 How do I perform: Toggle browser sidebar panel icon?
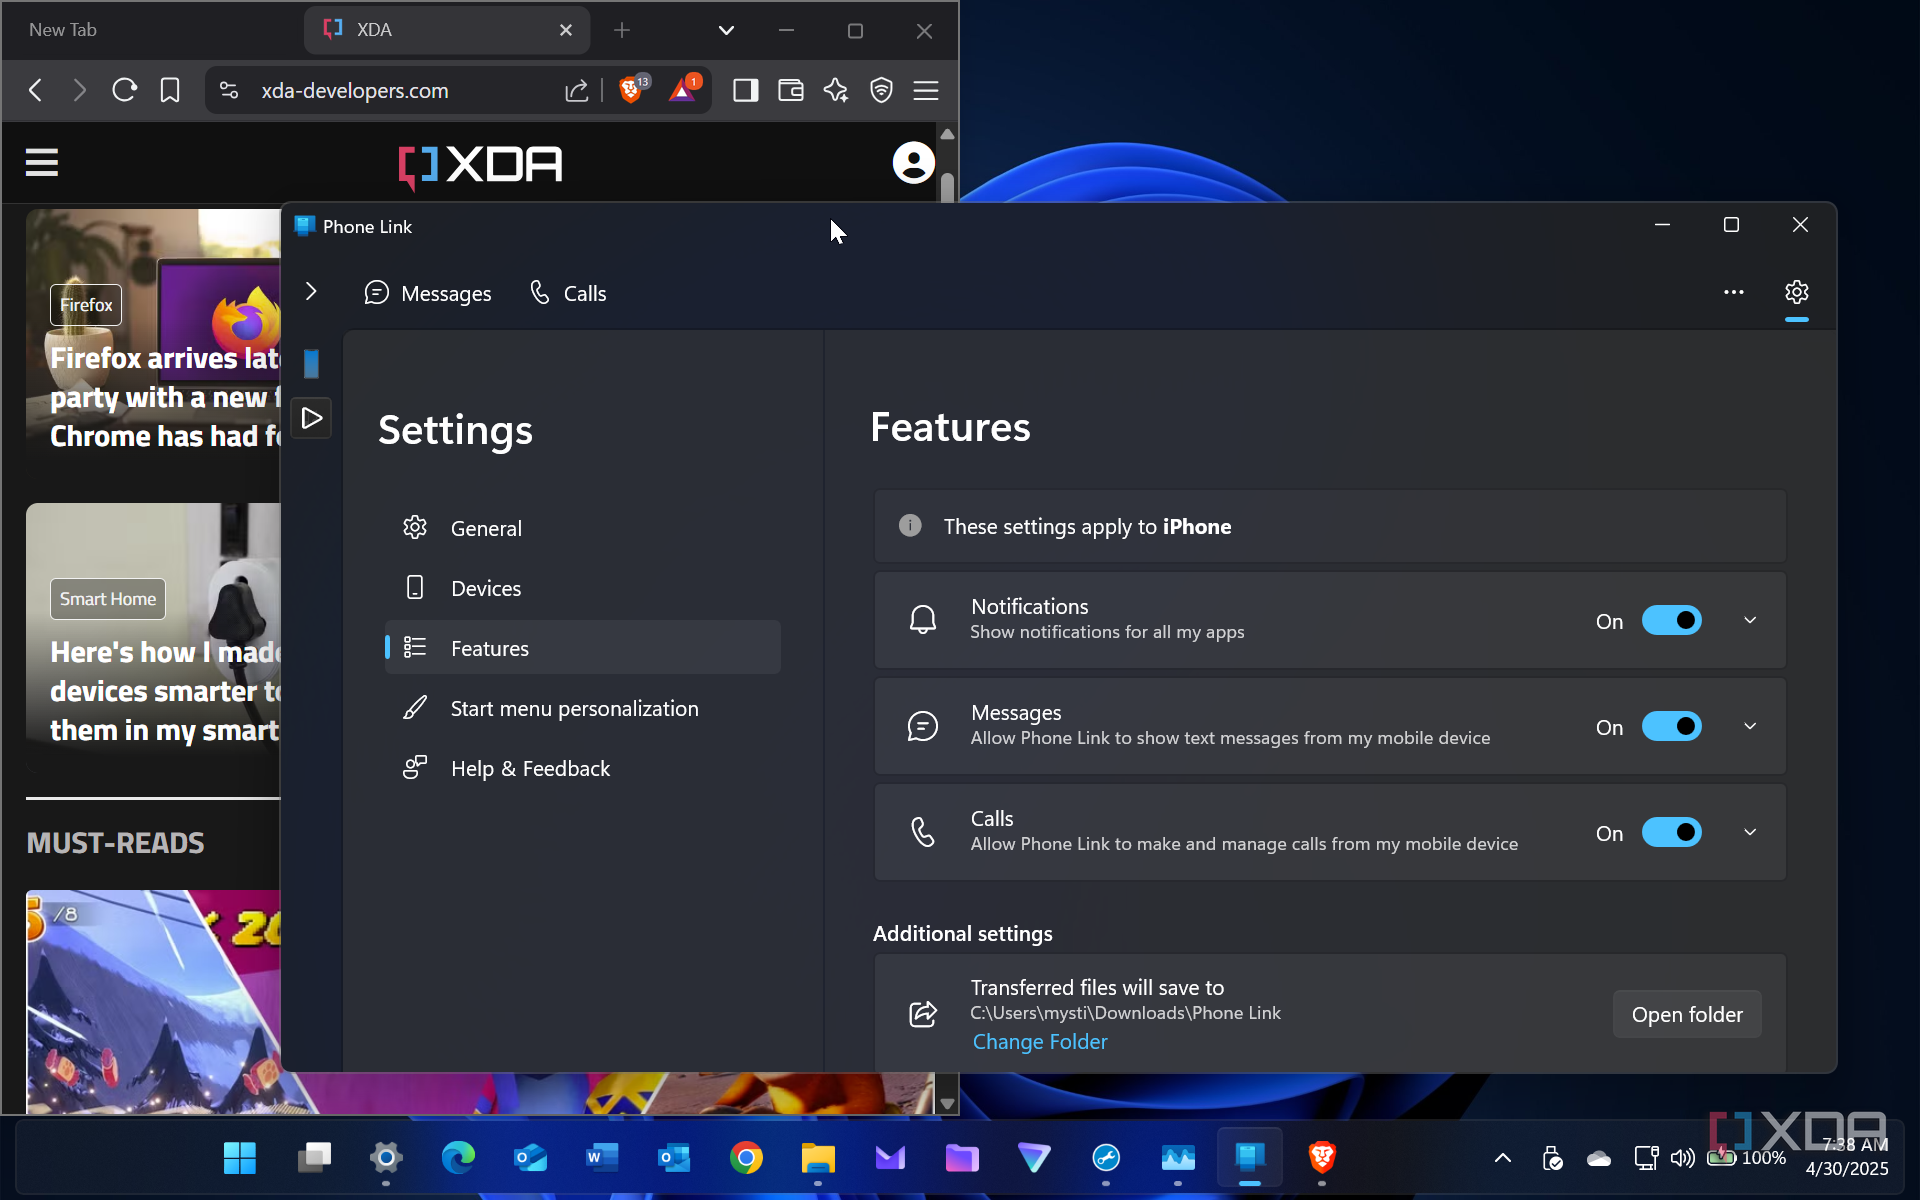click(x=746, y=91)
